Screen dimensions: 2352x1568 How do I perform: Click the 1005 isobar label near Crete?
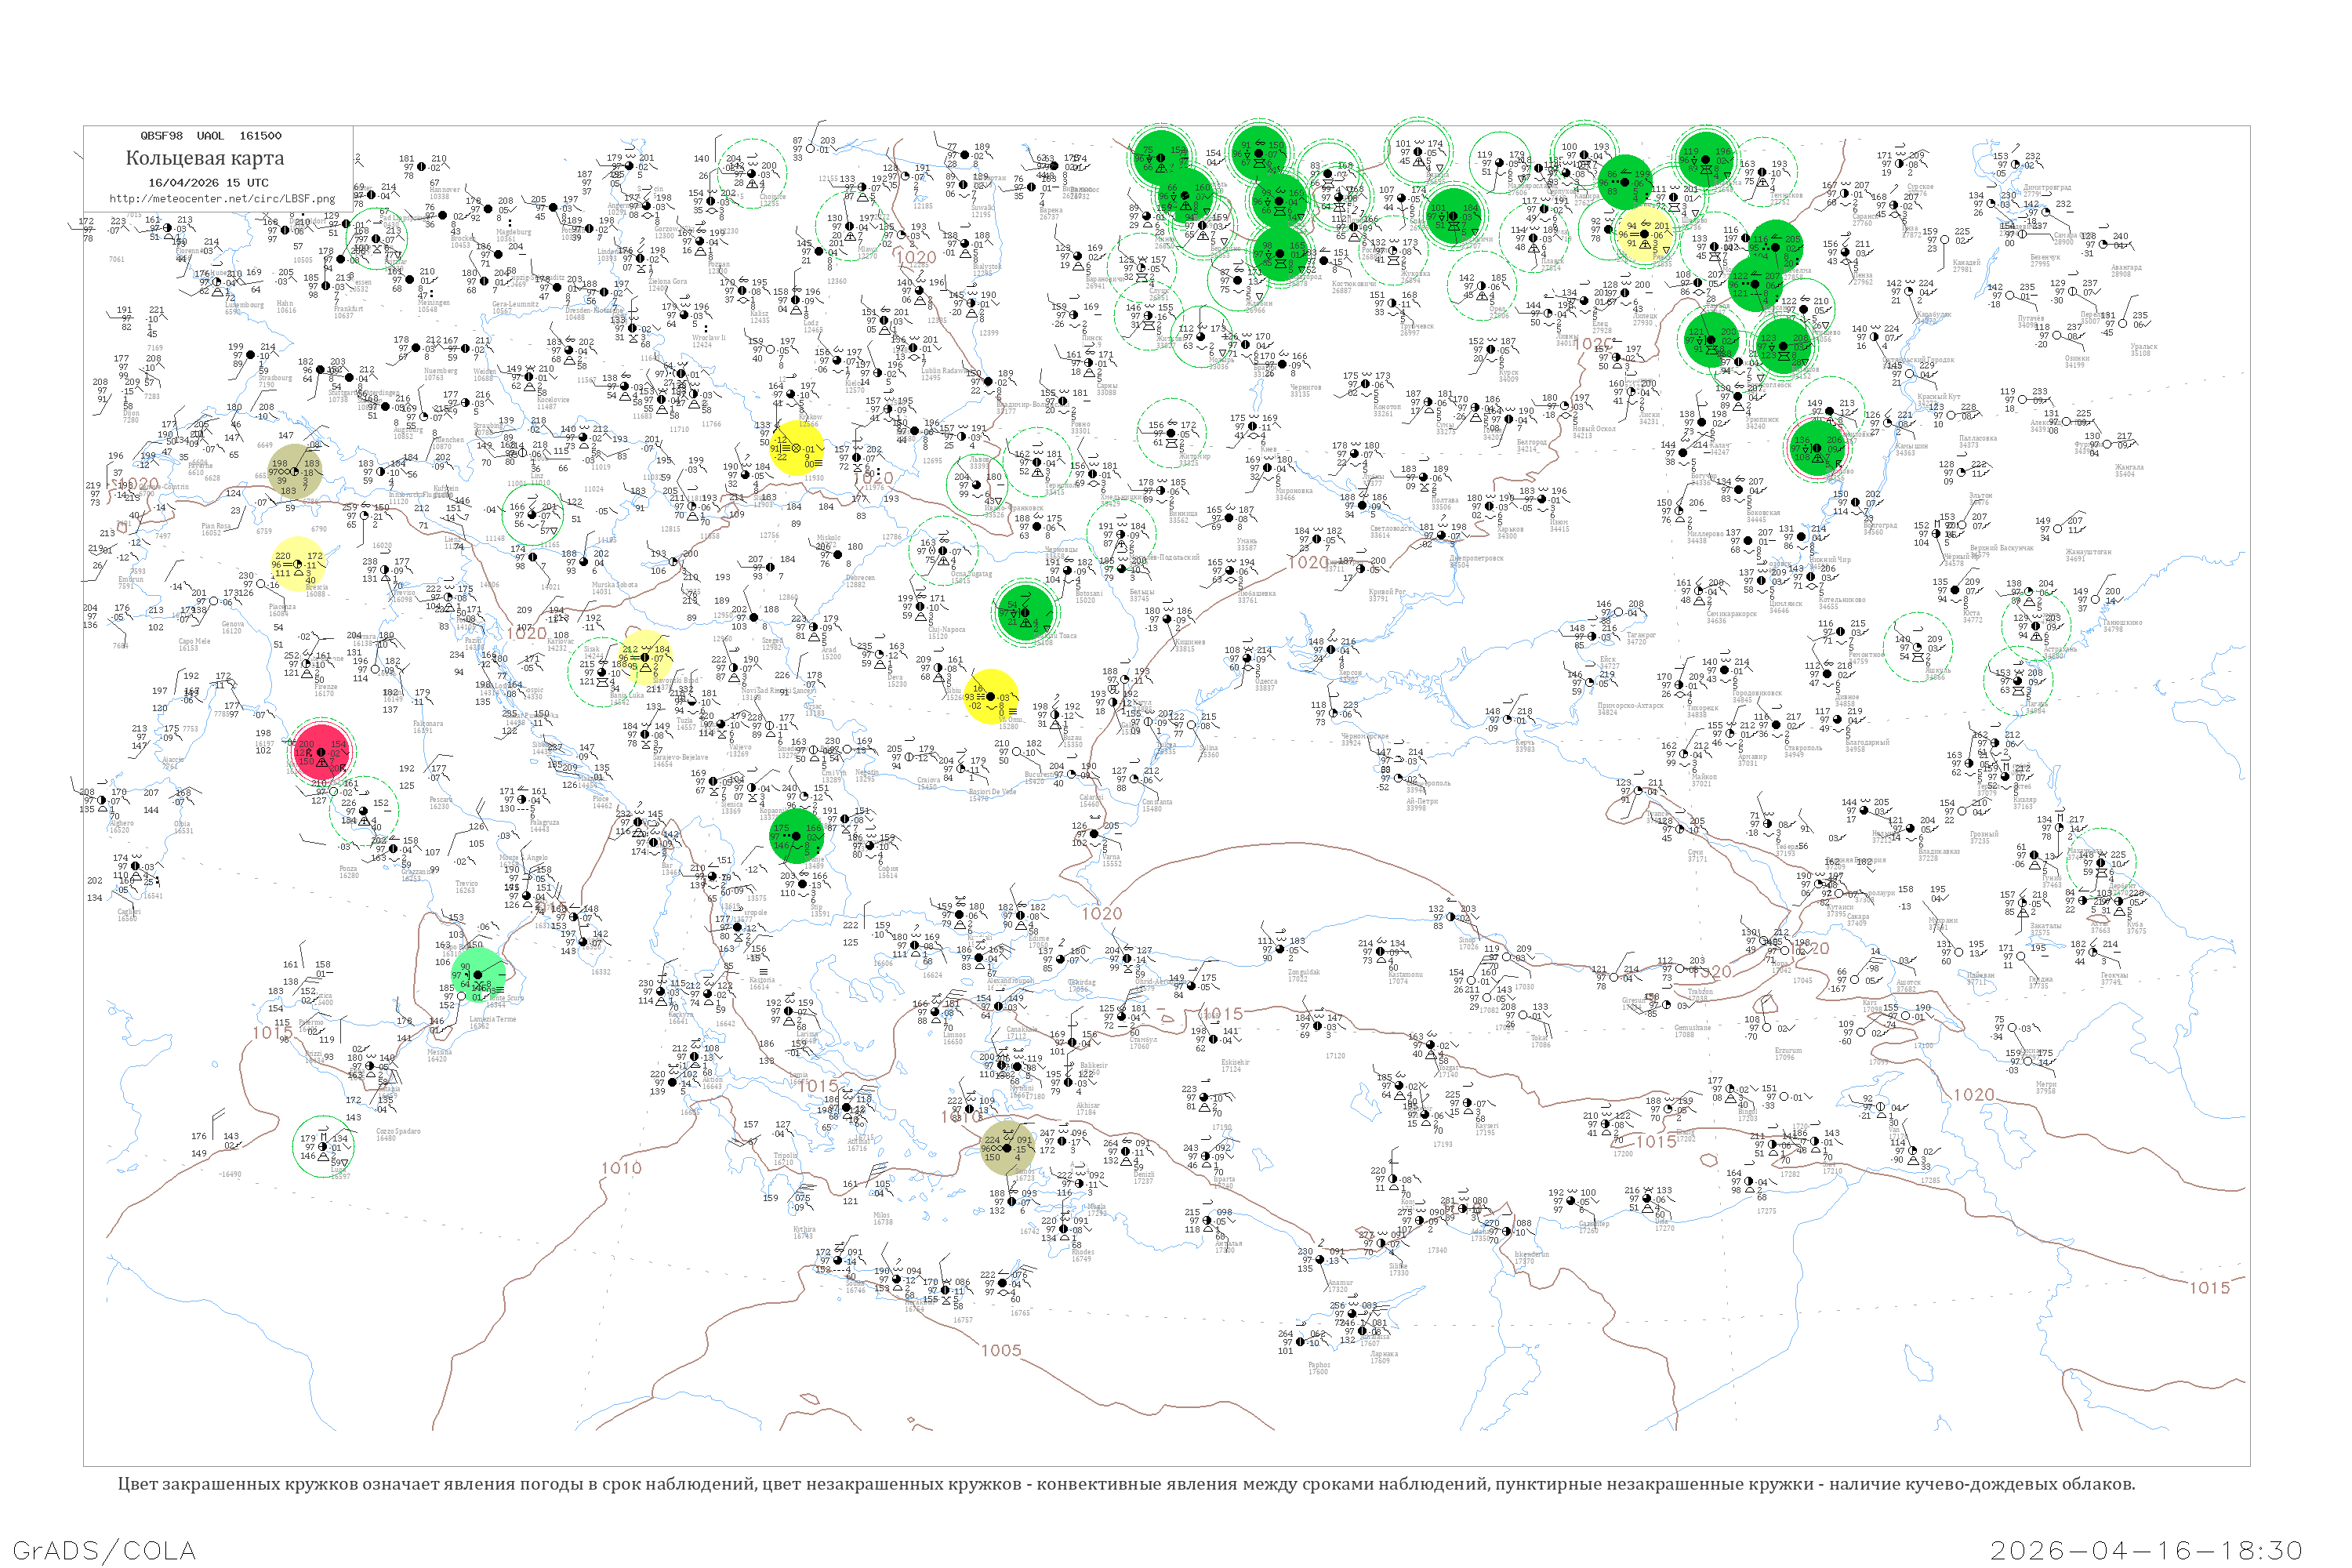pos(1001,1350)
